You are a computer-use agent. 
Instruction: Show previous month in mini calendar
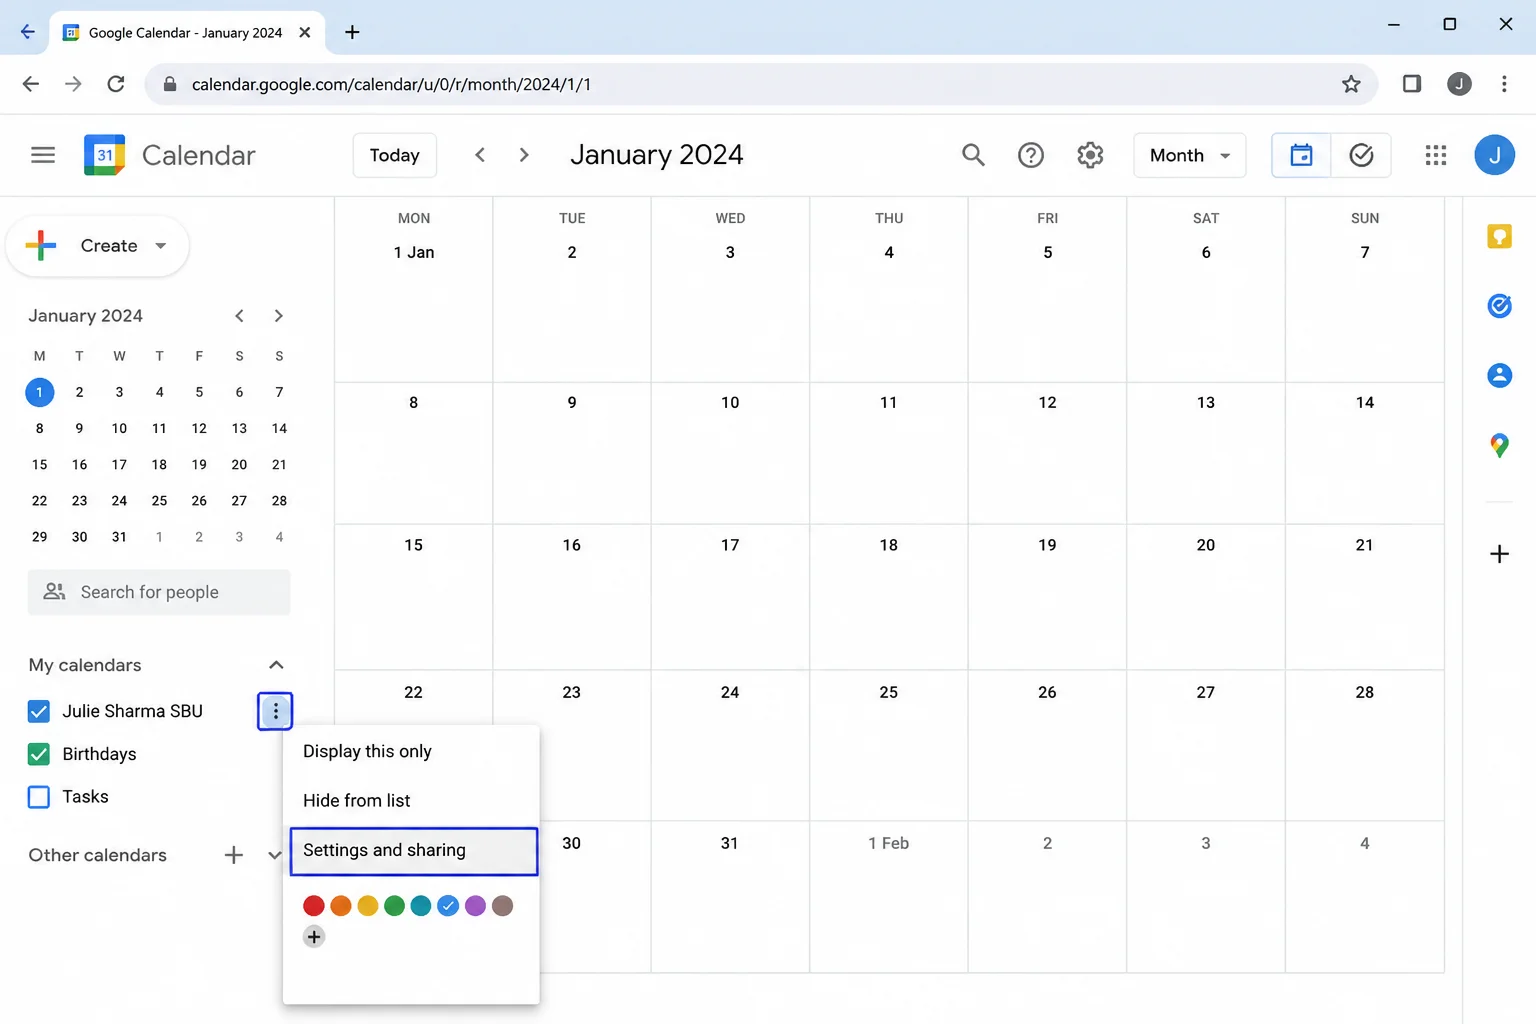coord(239,316)
